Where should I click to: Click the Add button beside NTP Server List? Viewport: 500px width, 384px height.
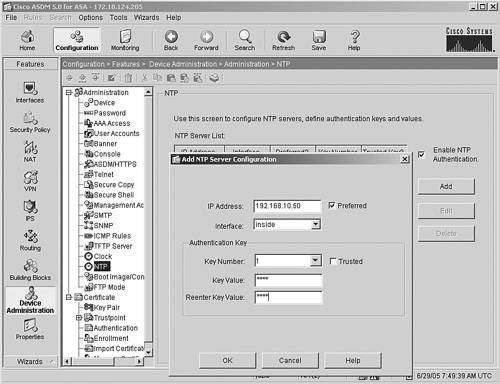[x=446, y=186]
